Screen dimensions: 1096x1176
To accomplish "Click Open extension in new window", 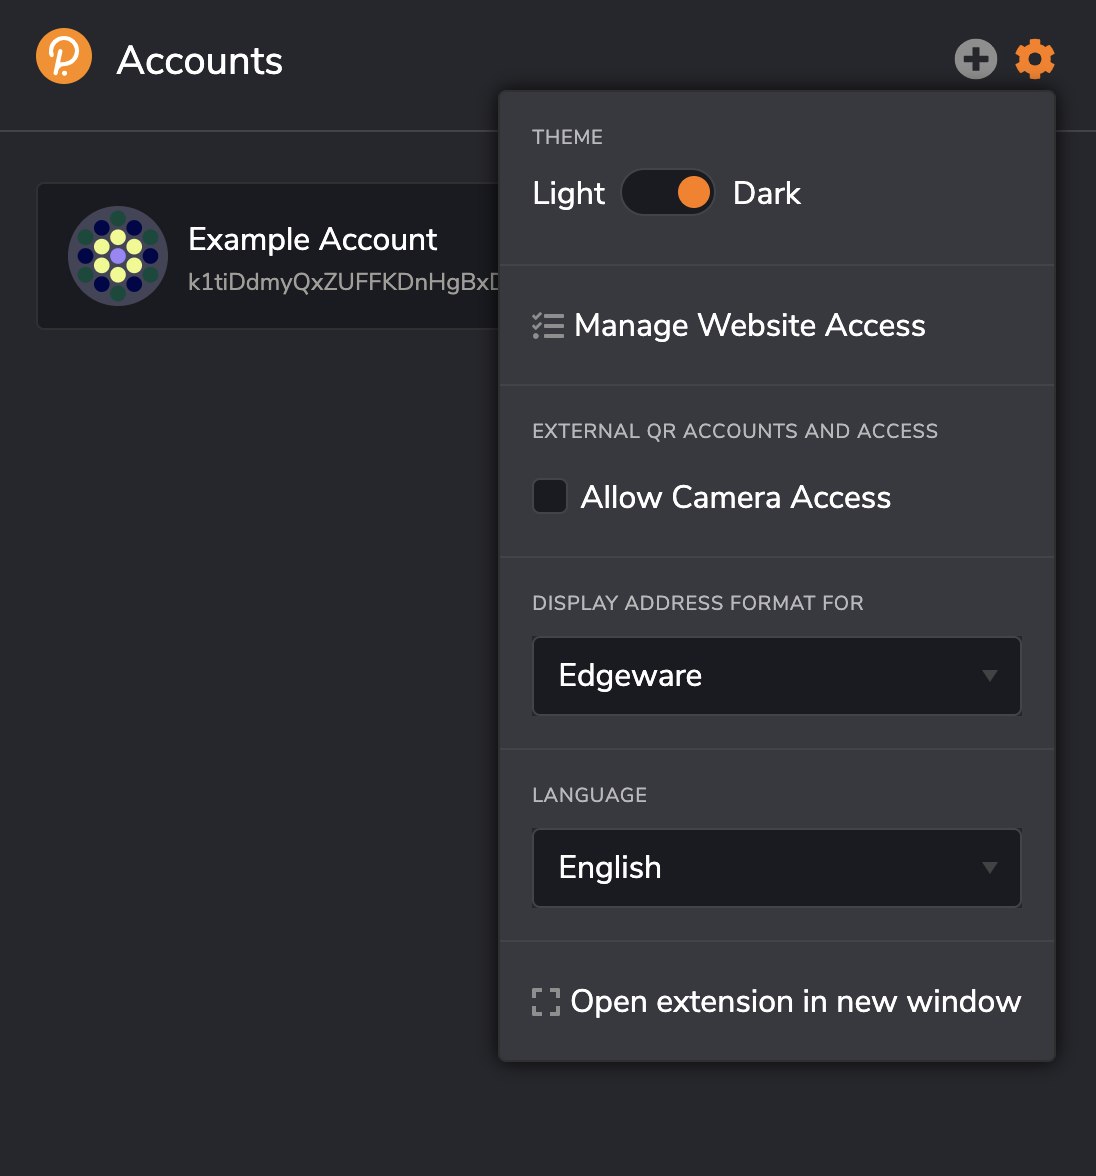I will [x=795, y=1001].
